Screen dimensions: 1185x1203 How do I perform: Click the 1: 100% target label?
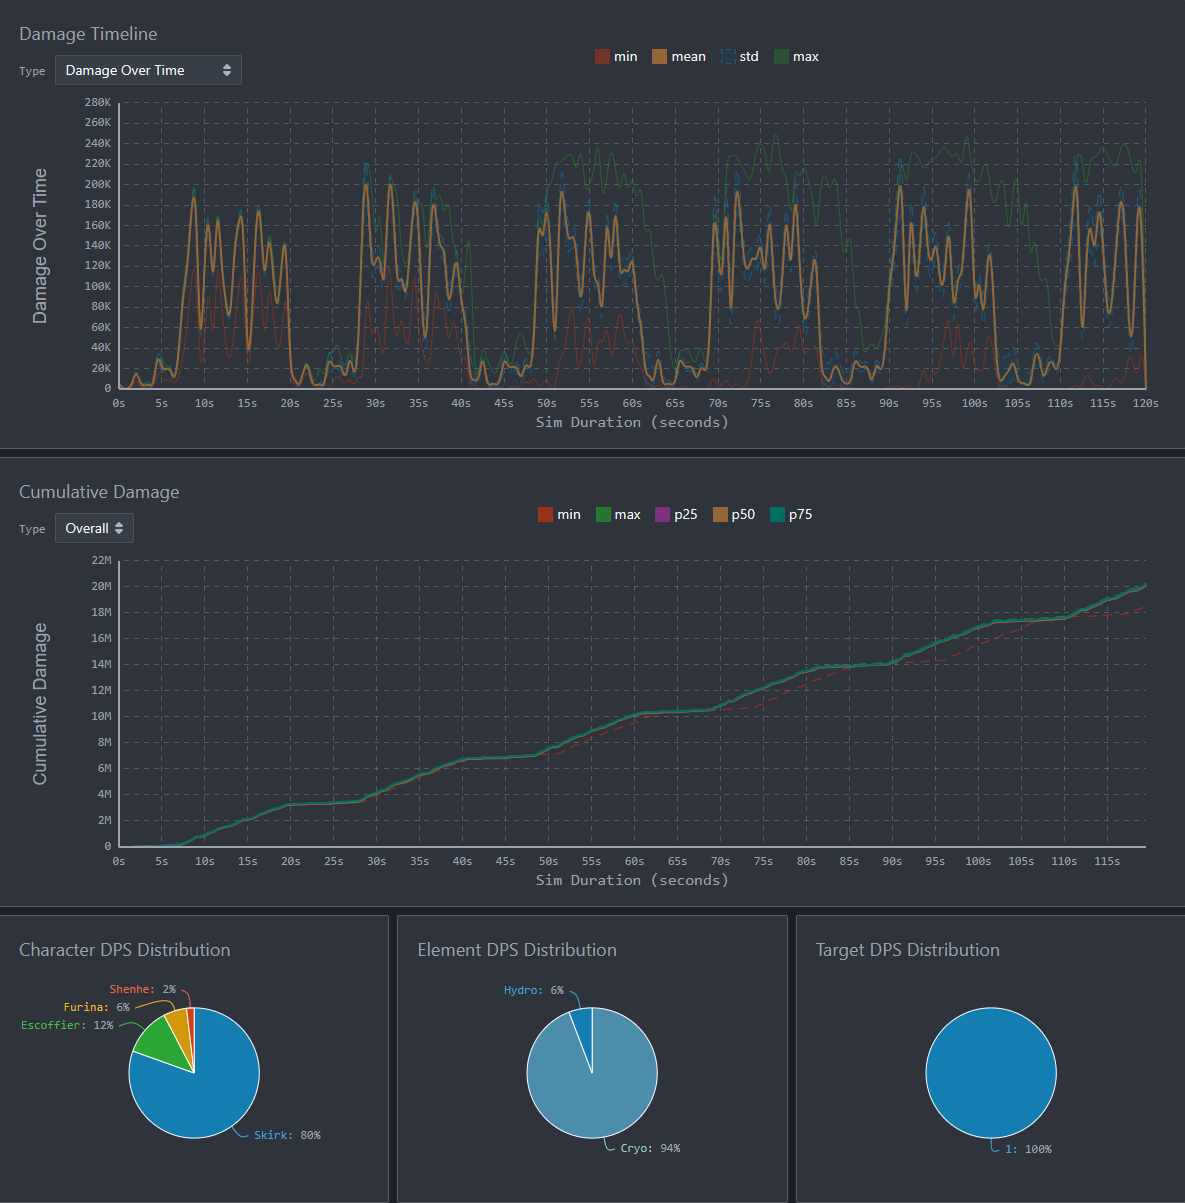point(1028,1150)
